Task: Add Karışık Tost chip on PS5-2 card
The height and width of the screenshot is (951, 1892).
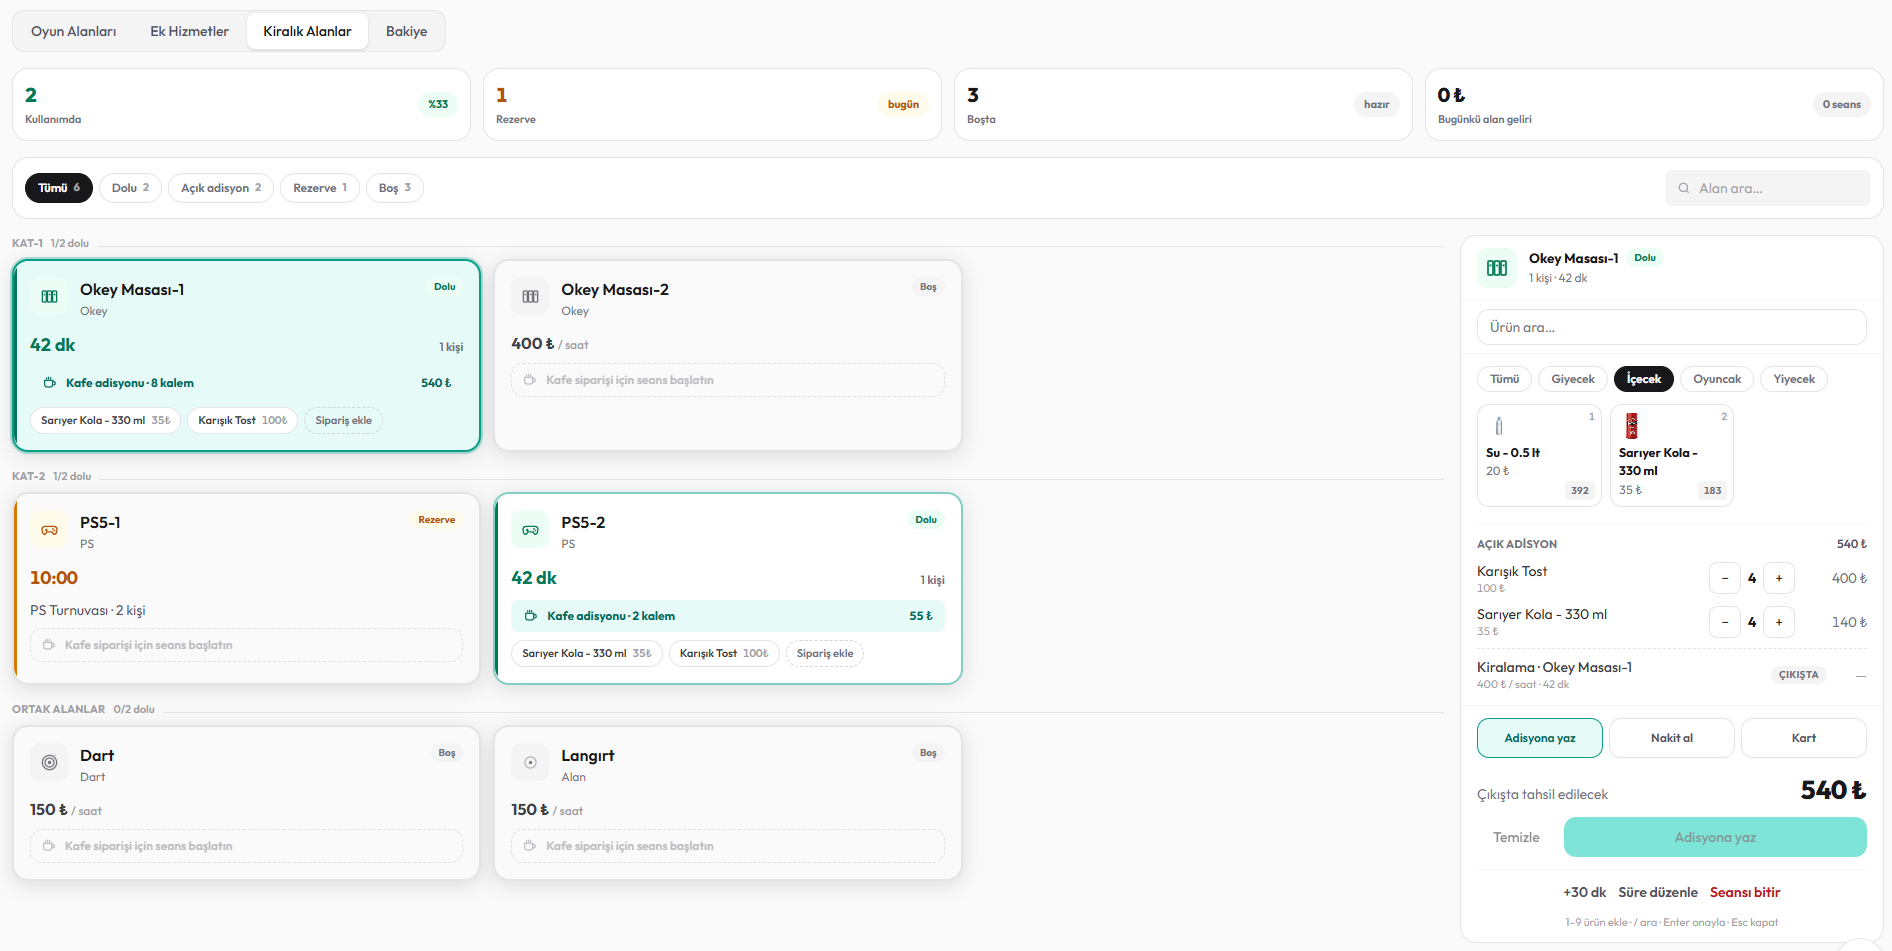Action: 724,654
